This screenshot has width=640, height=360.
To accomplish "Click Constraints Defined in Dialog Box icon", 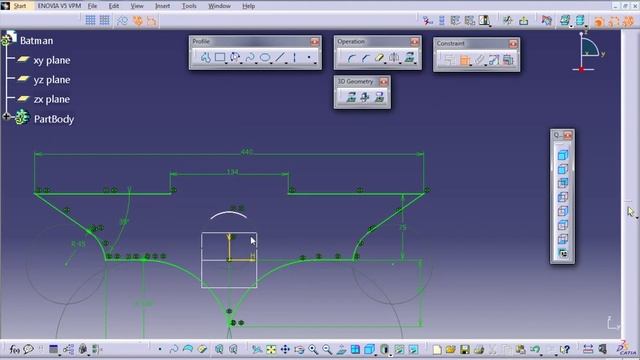I will click(x=449, y=60).
